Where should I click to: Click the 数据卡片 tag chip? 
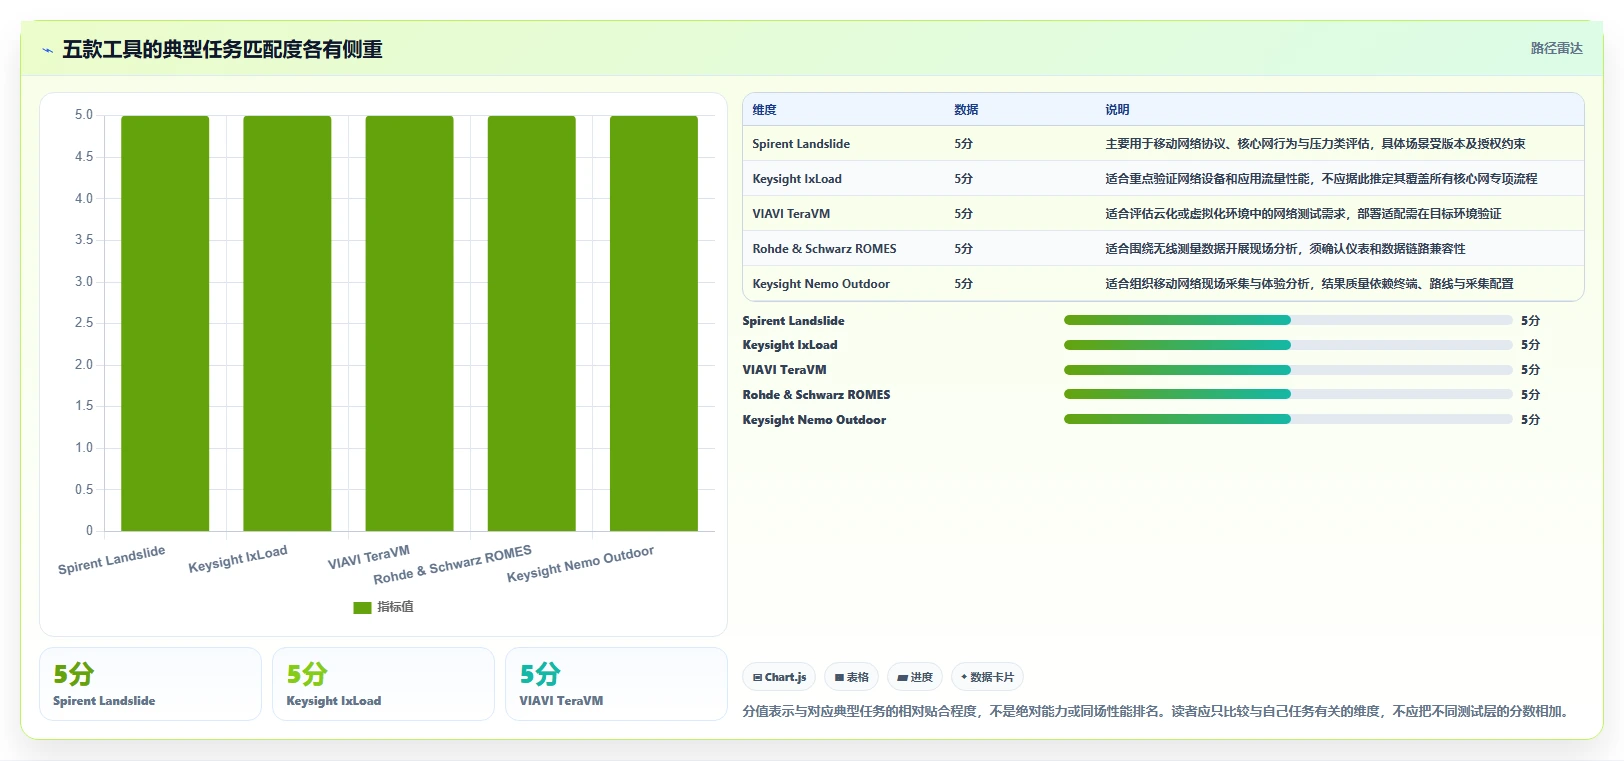987,677
